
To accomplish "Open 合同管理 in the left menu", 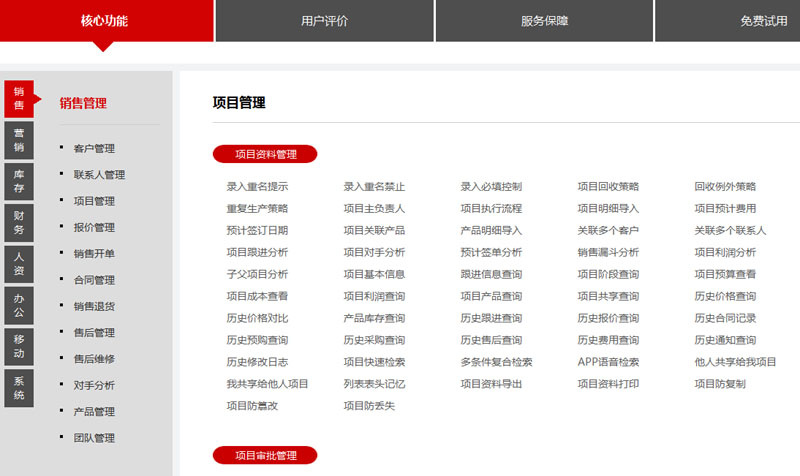I will coord(94,280).
